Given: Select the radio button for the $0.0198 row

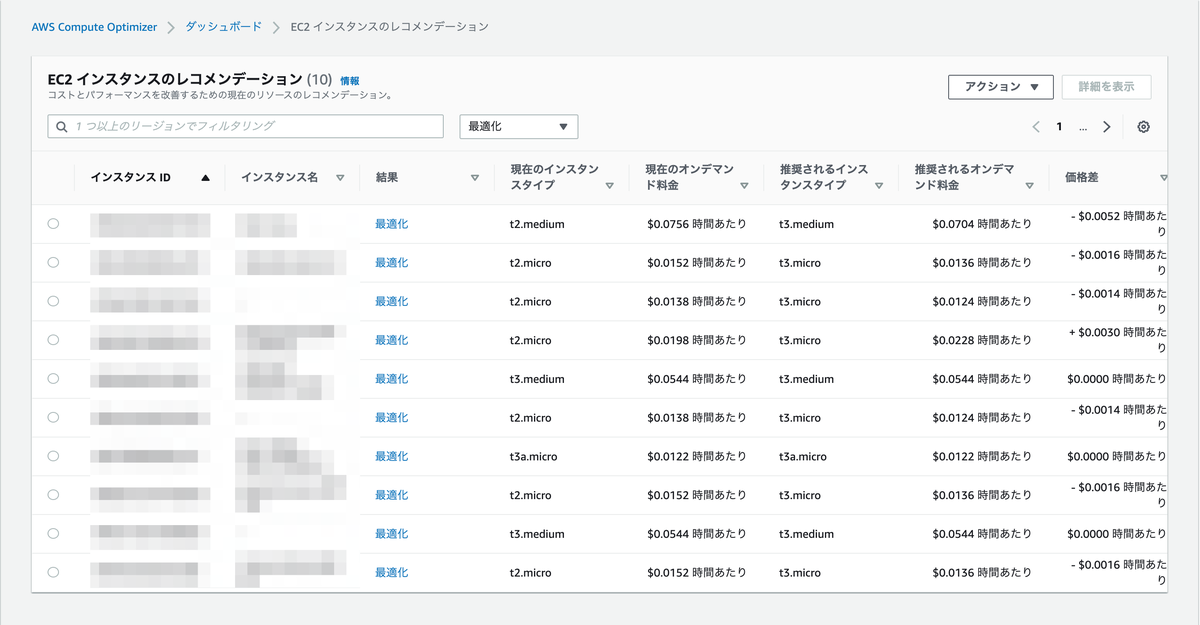Looking at the screenshot, I should tap(53, 340).
